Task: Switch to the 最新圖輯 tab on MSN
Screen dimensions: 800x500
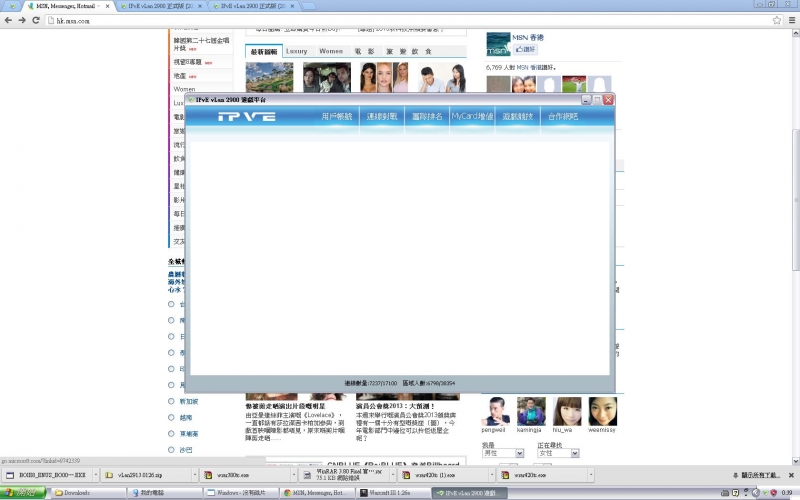Action: tap(264, 52)
